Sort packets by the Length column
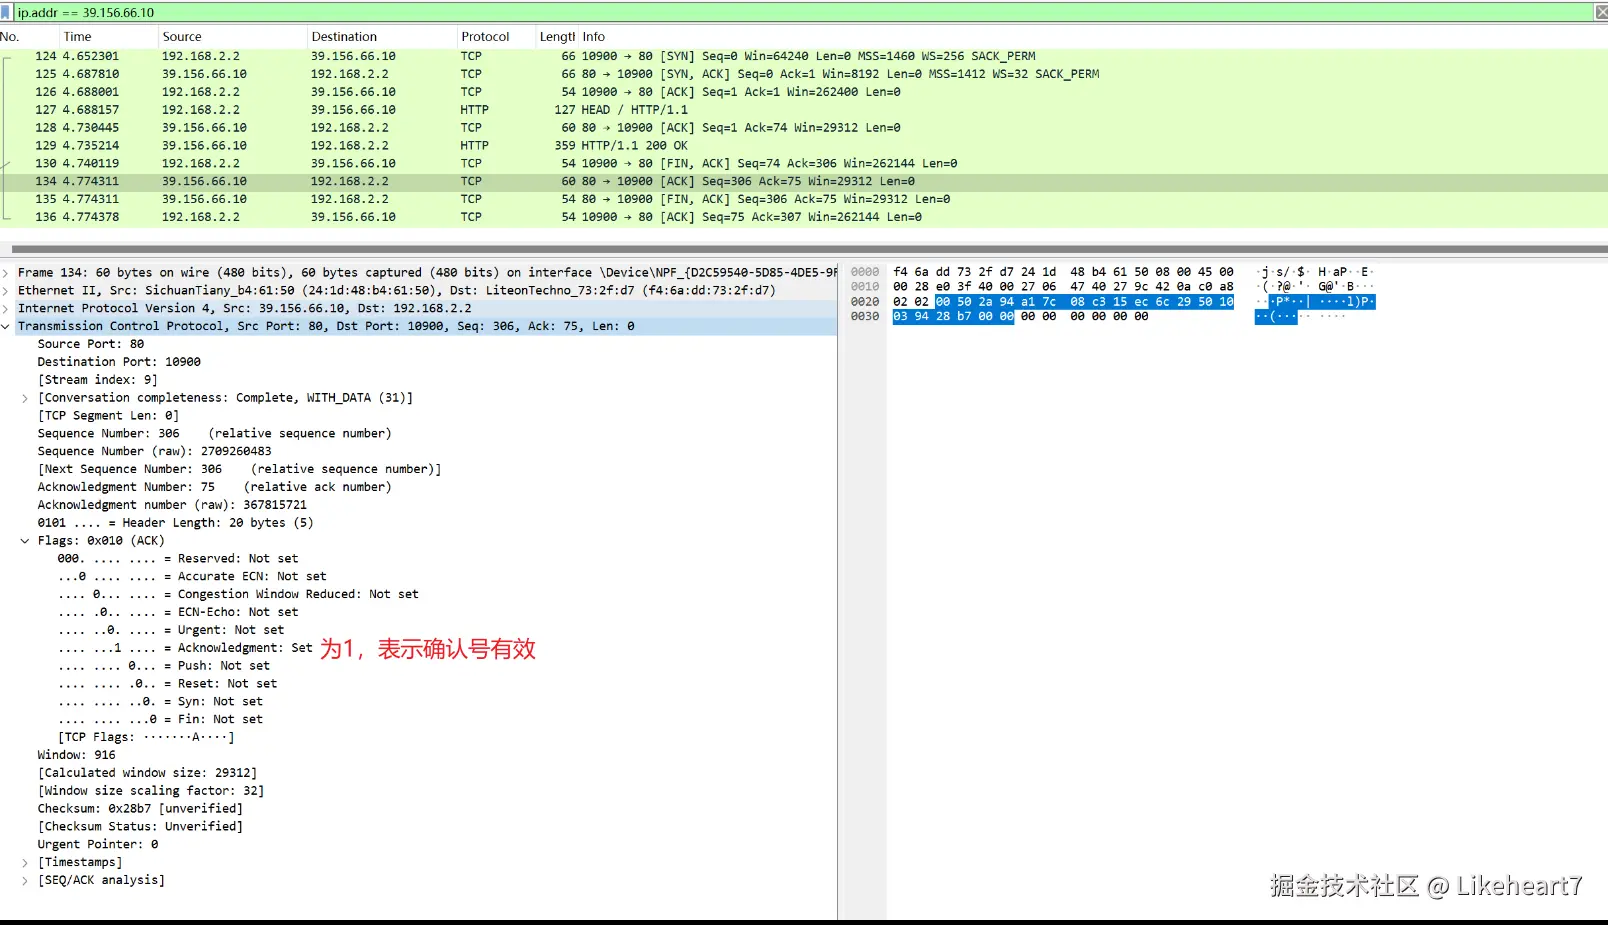This screenshot has height=925, width=1608. [557, 37]
